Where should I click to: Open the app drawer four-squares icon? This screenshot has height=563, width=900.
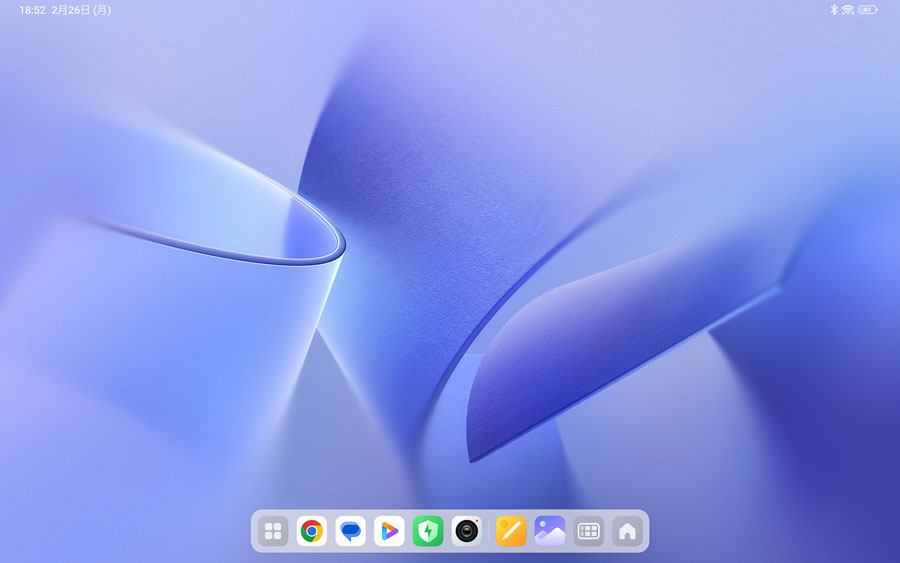tap(273, 531)
